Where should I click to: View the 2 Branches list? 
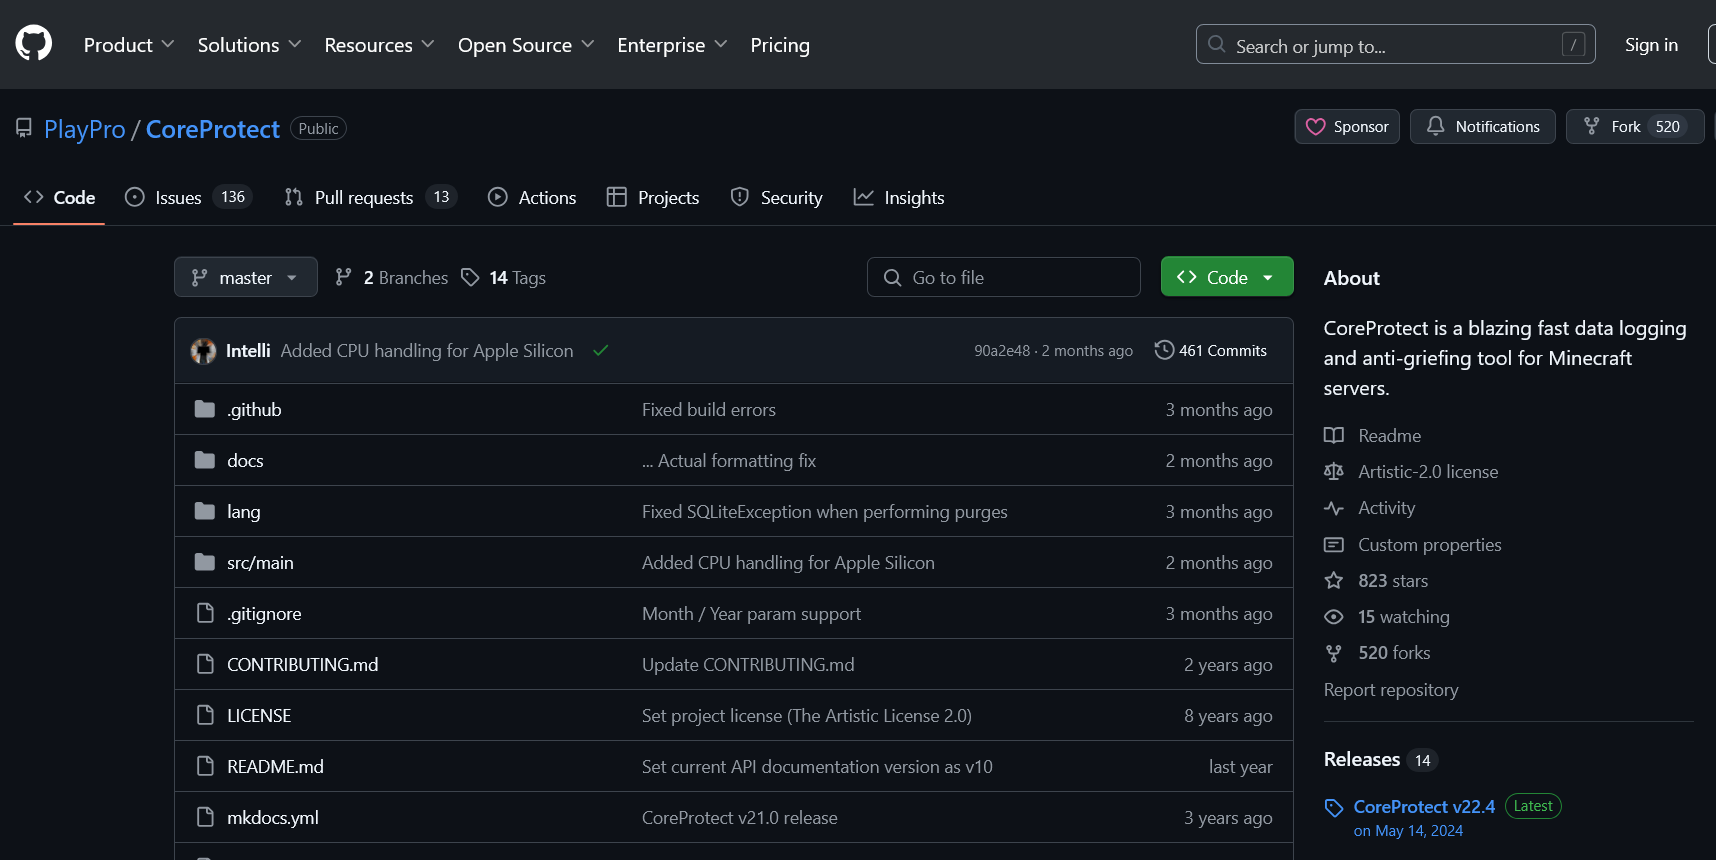391,277
